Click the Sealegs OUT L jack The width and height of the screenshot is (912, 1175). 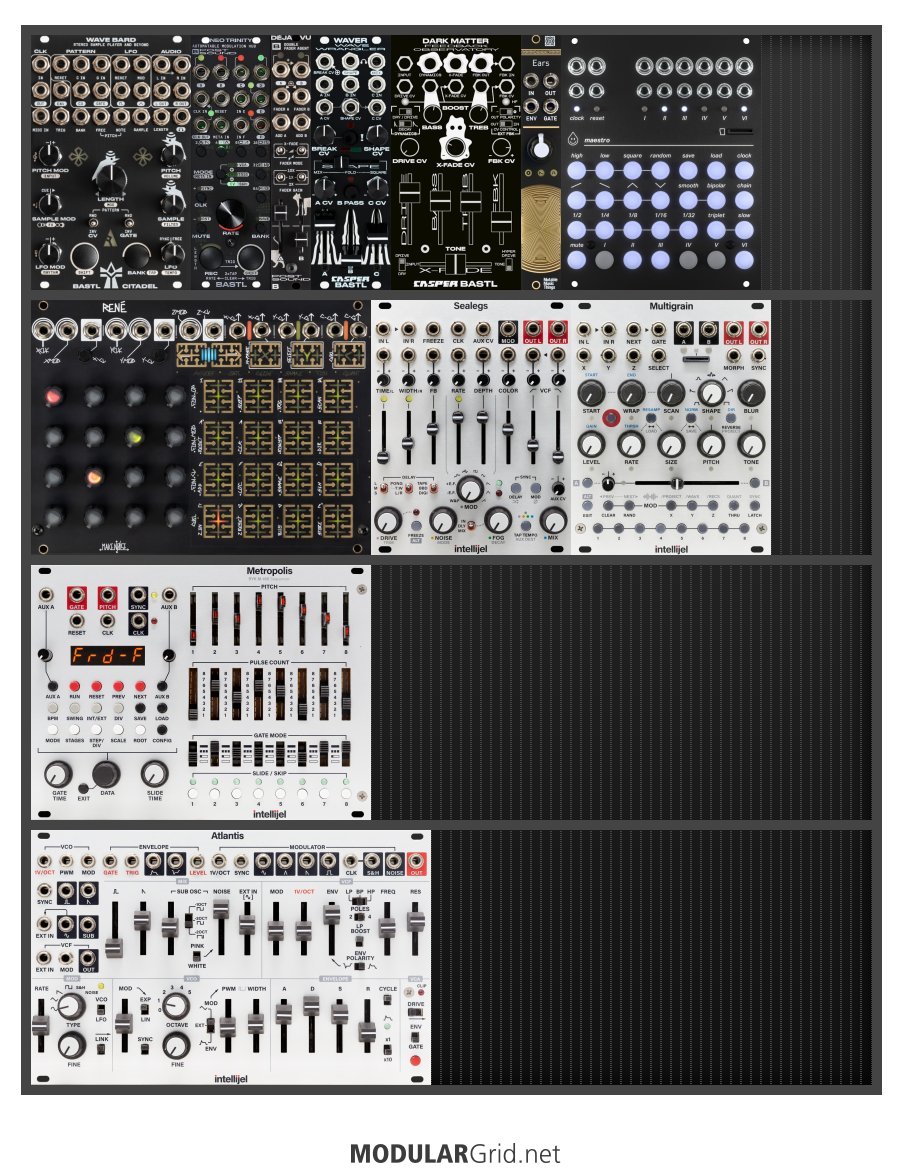(x=533, y=330)
